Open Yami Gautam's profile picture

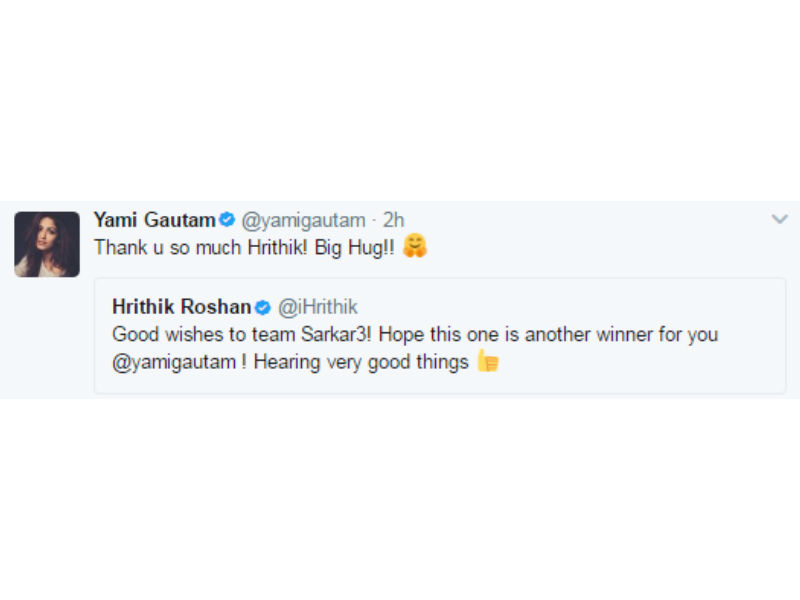coord(47,244)
